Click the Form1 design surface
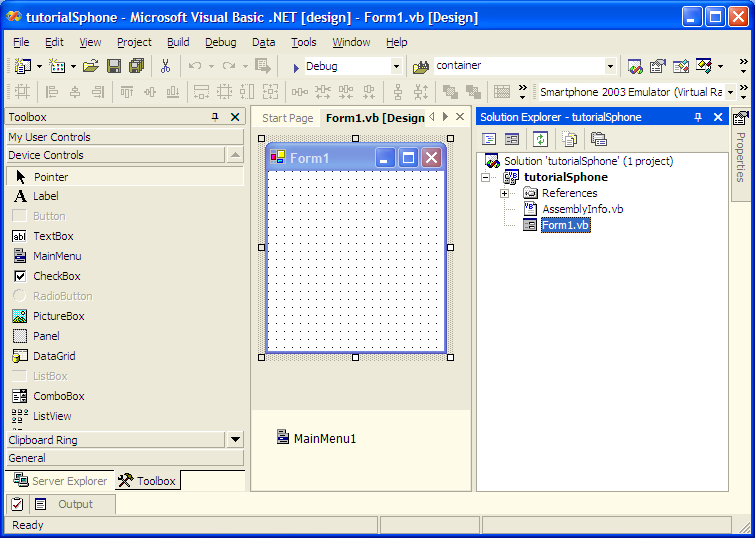The height and width of the screenshot is (538, 755). click(355, 260)
